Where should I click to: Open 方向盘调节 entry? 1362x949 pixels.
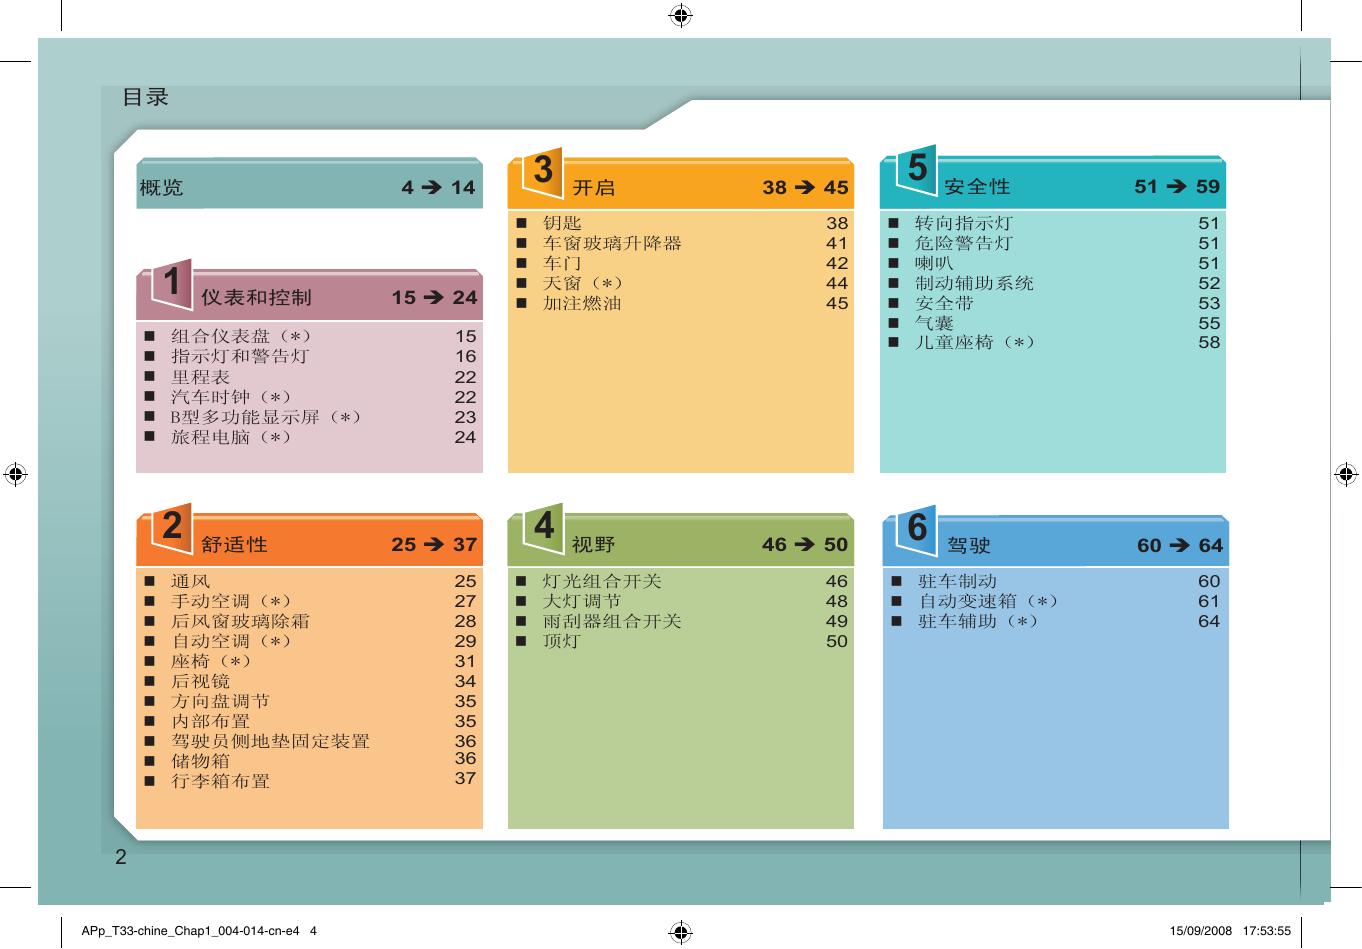tap(220, 701)
